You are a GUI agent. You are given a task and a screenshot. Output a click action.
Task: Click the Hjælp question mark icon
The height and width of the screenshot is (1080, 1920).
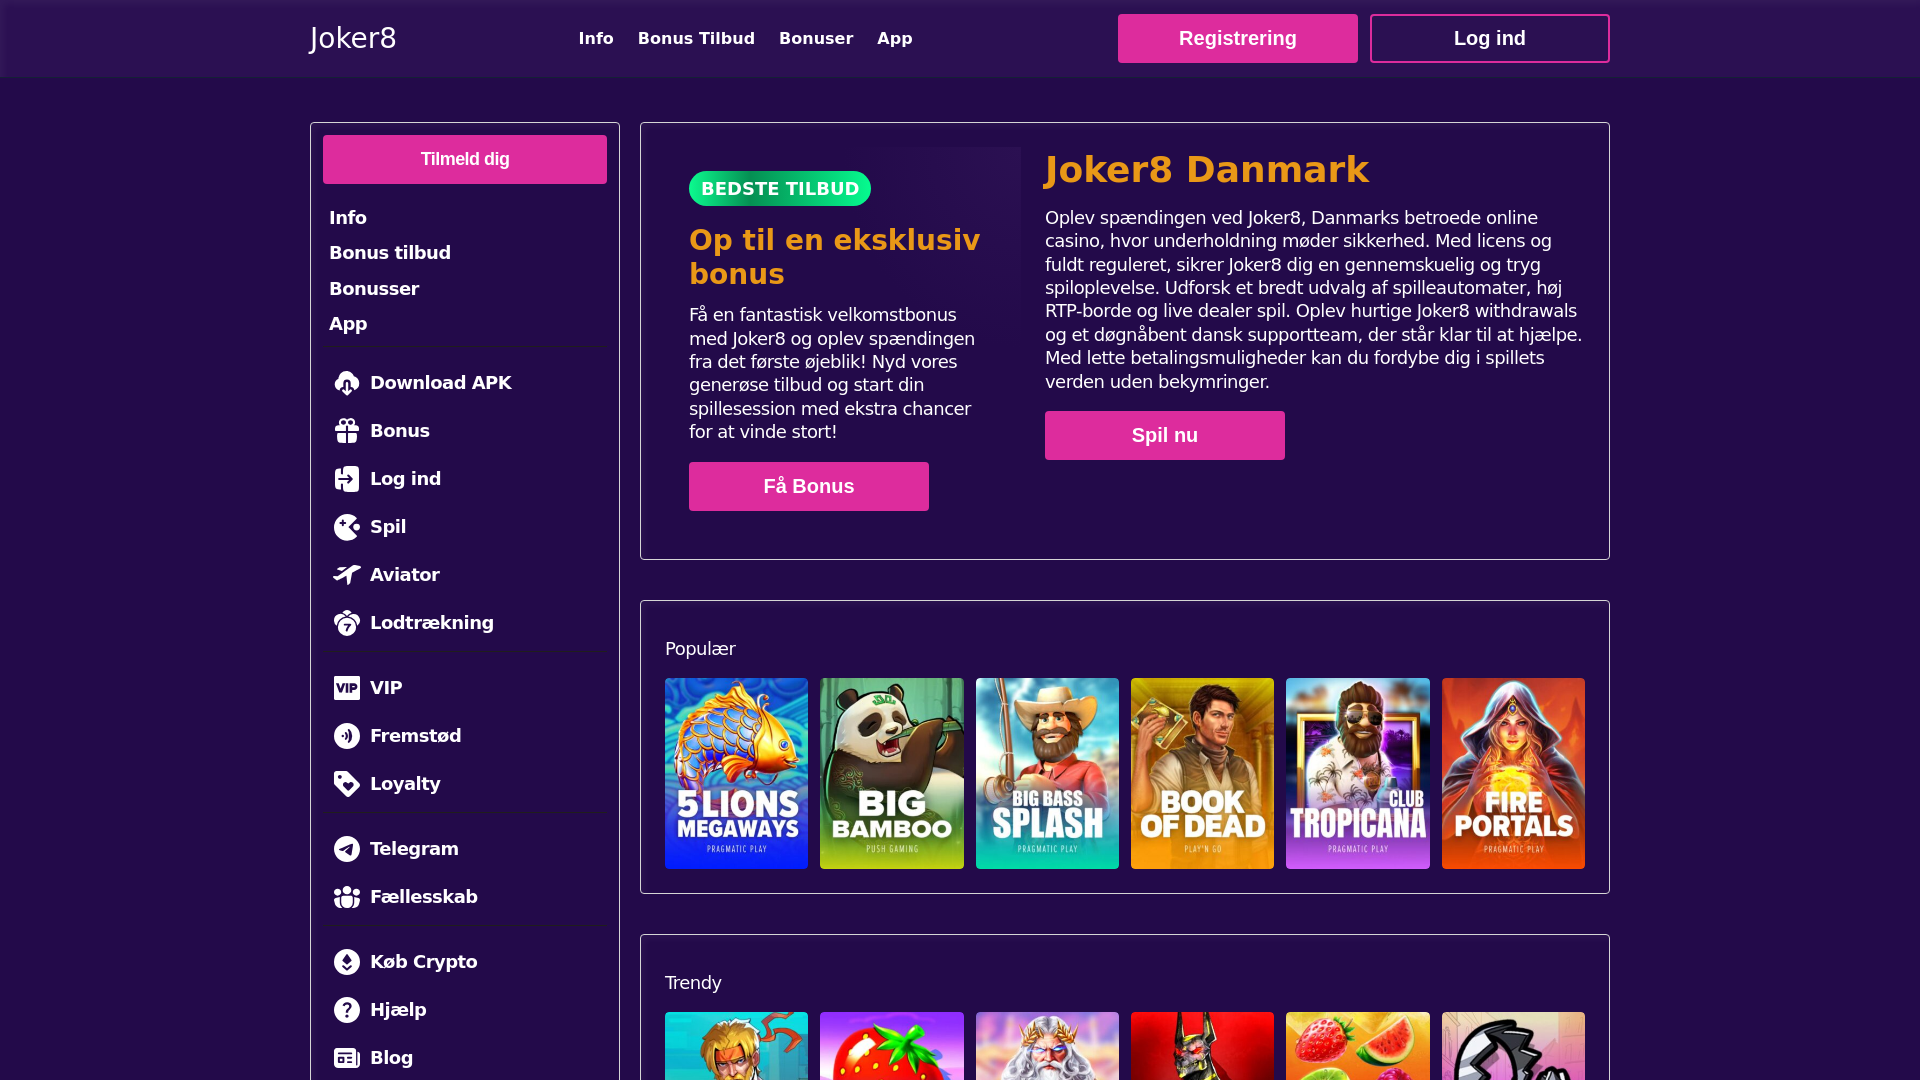pyautogui.click(x=347, y=1010)
